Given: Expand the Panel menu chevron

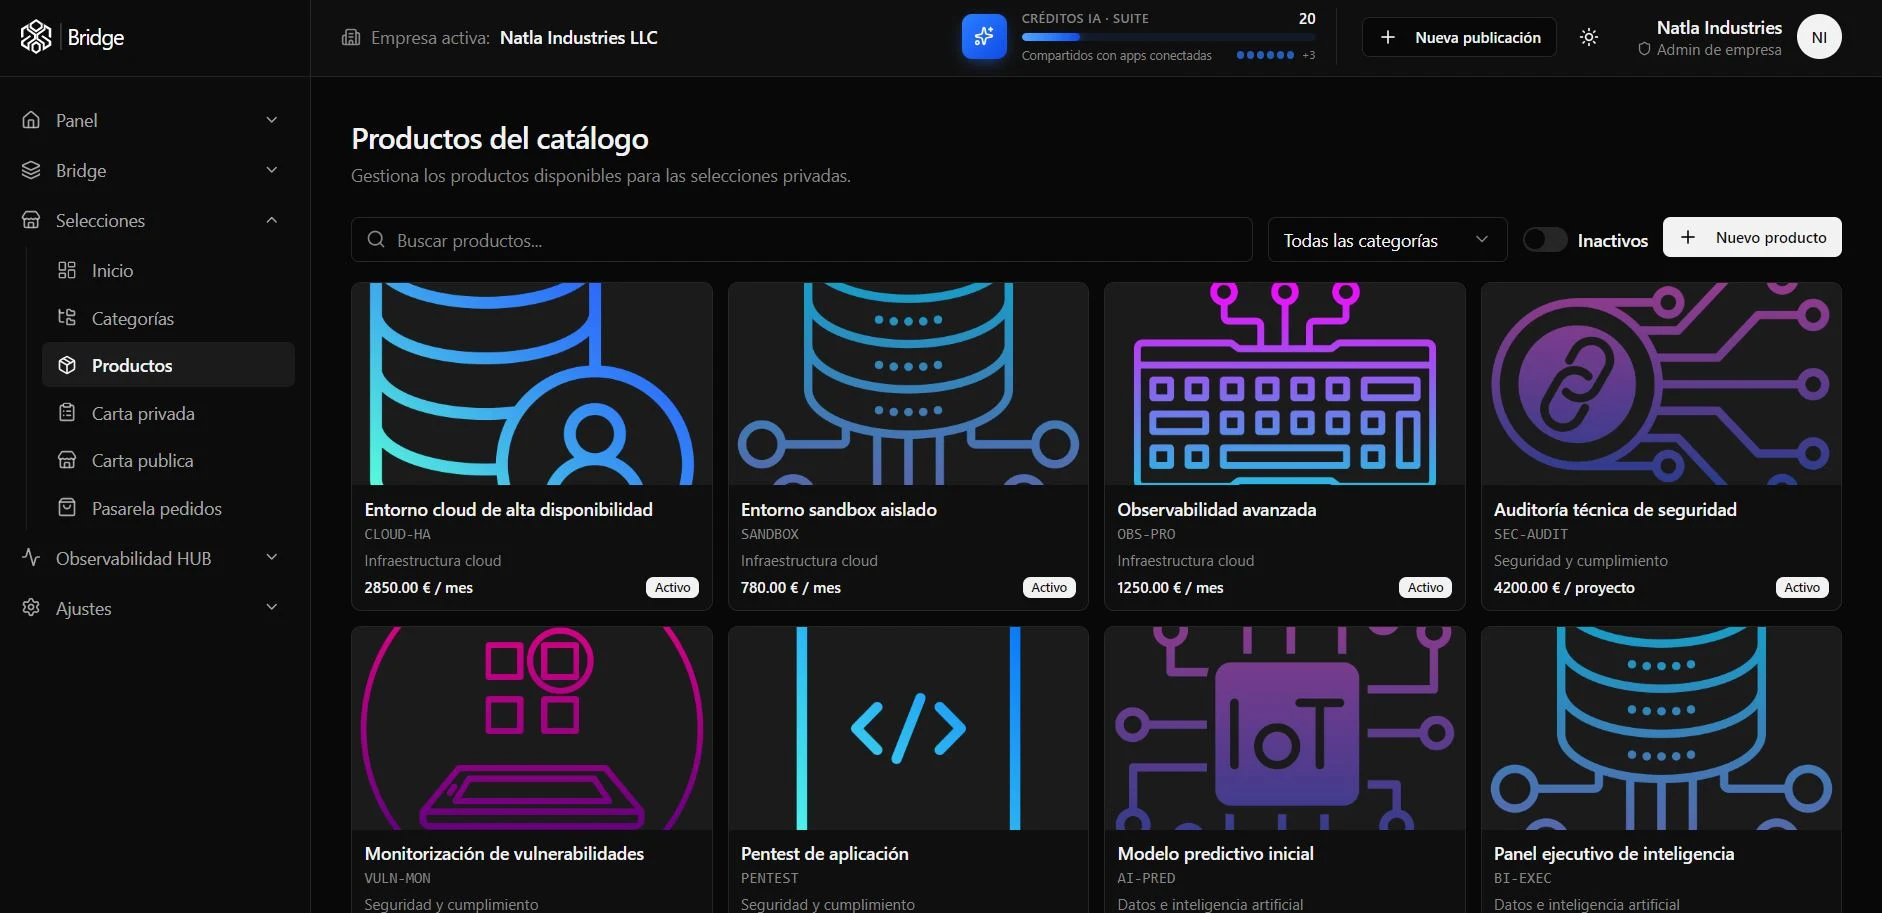Looking at the screenshot, I should pyautogui.click(x=271, y=120).
